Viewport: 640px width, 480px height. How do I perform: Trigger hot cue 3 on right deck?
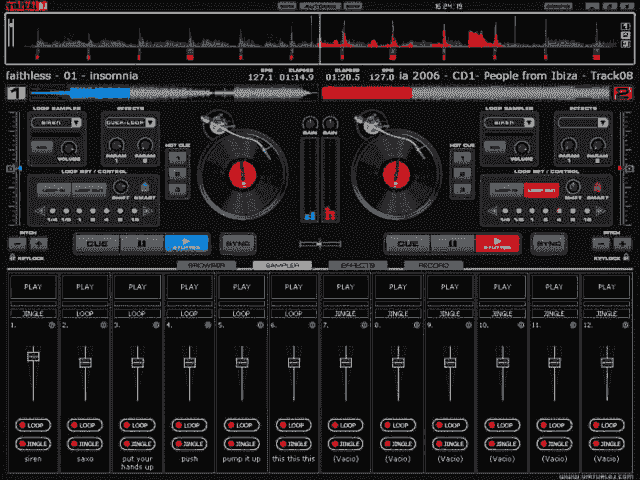(x=462, y=189)
